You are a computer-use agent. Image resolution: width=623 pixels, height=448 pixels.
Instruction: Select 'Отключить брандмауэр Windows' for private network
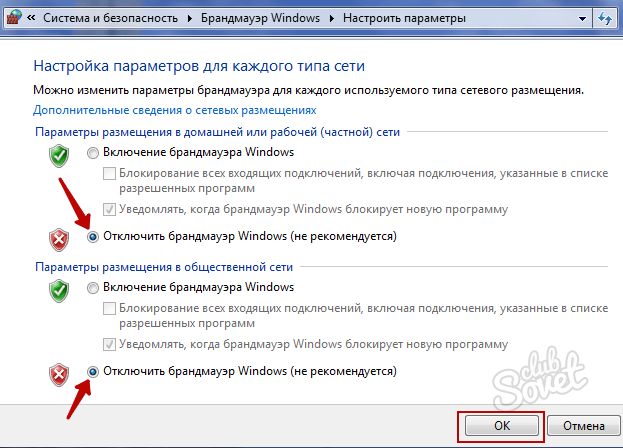coord(94,237)
